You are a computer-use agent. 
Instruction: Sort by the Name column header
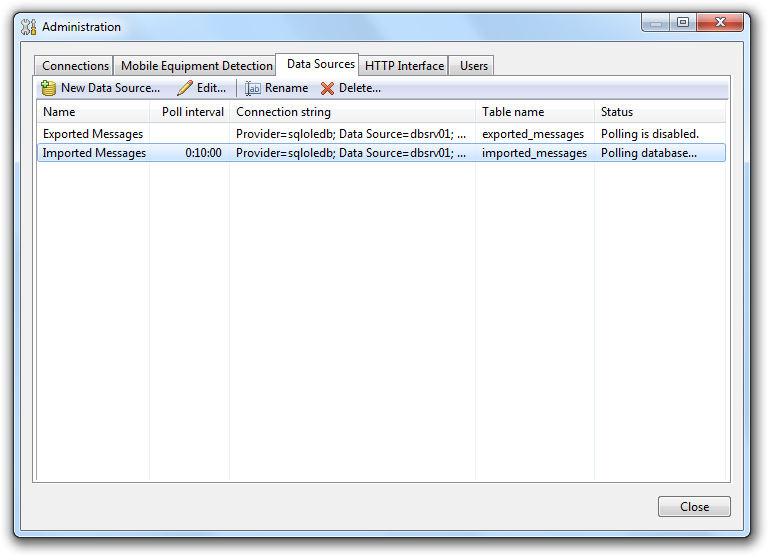[92, 112]
